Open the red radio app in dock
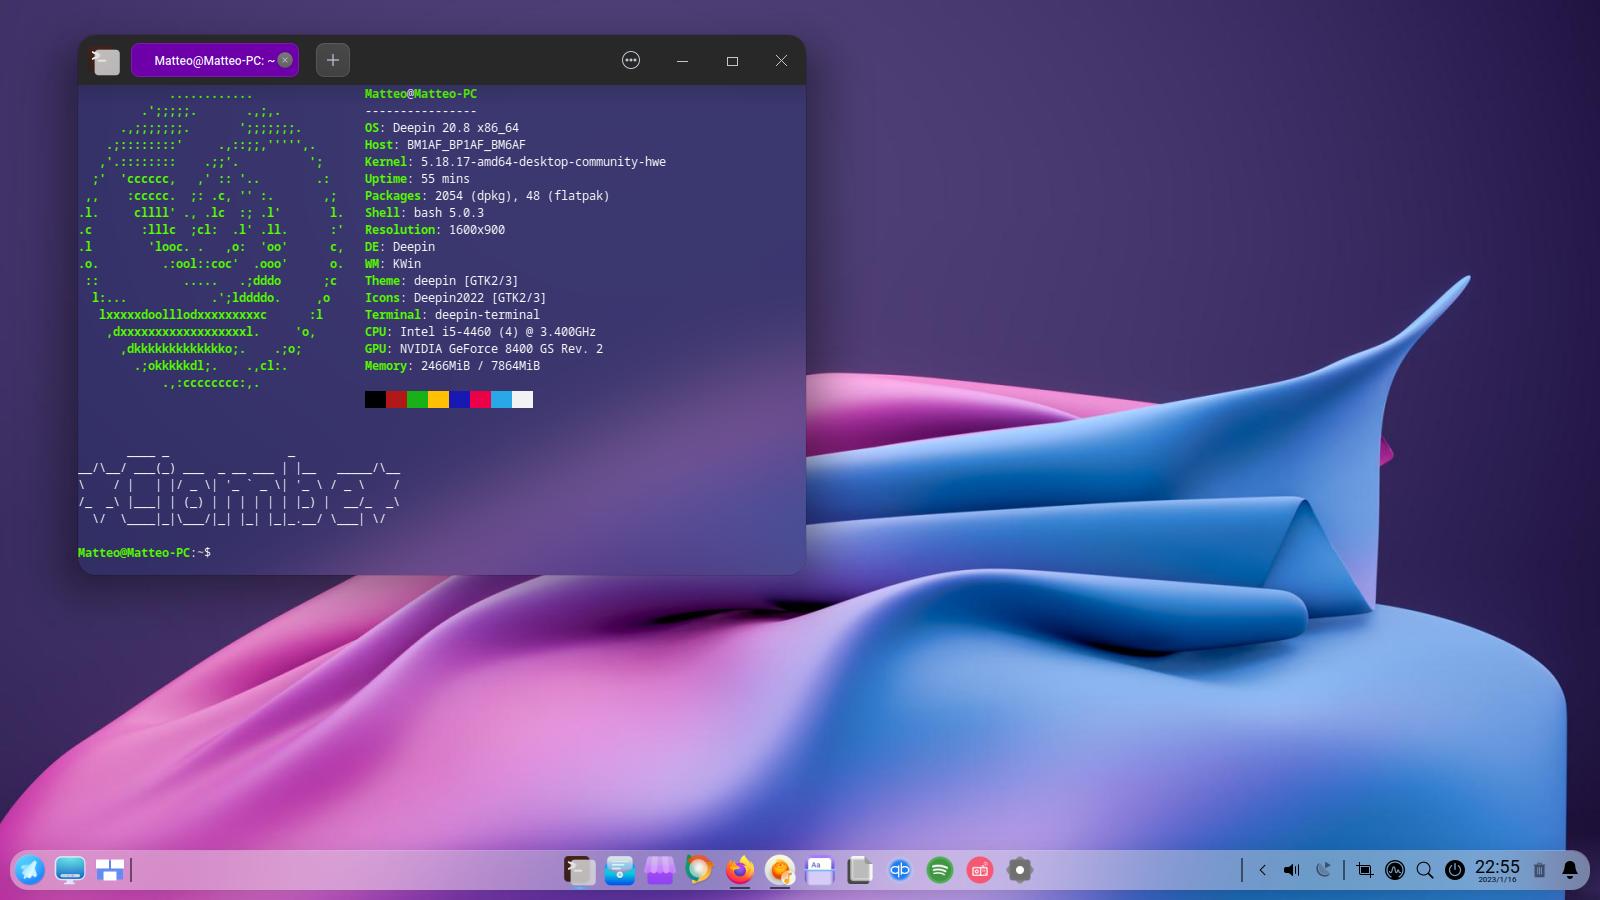 click(x=979, y=870)
